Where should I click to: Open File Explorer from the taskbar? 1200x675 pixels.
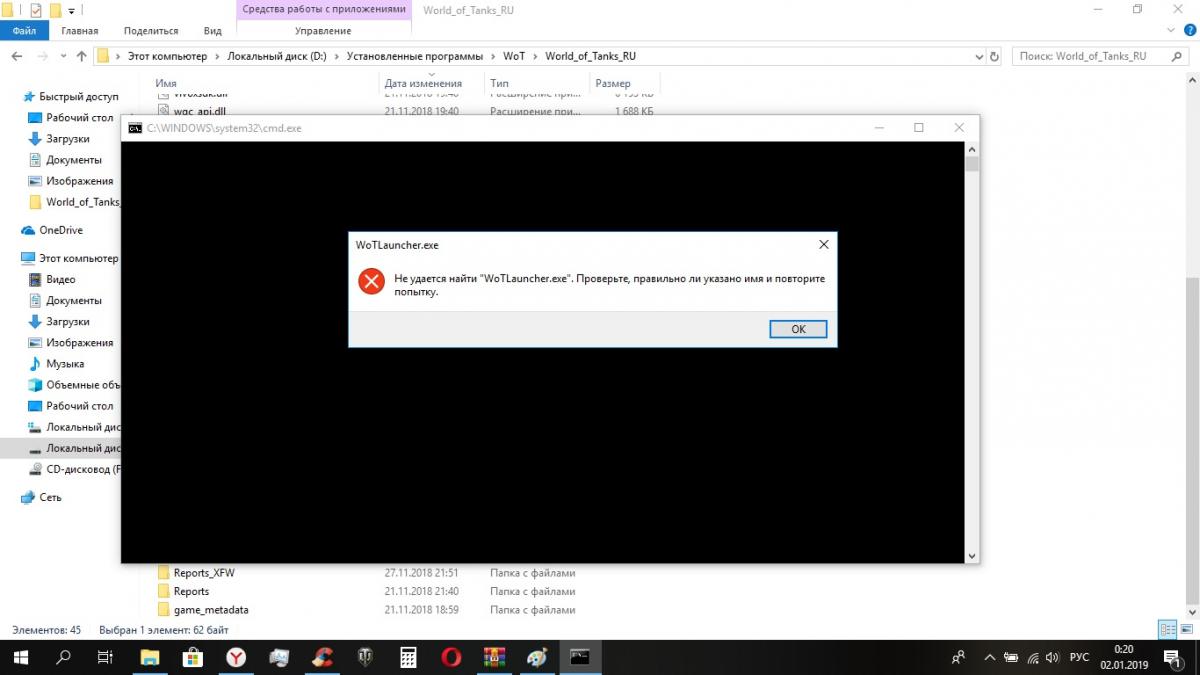click(x=150, y=657)
